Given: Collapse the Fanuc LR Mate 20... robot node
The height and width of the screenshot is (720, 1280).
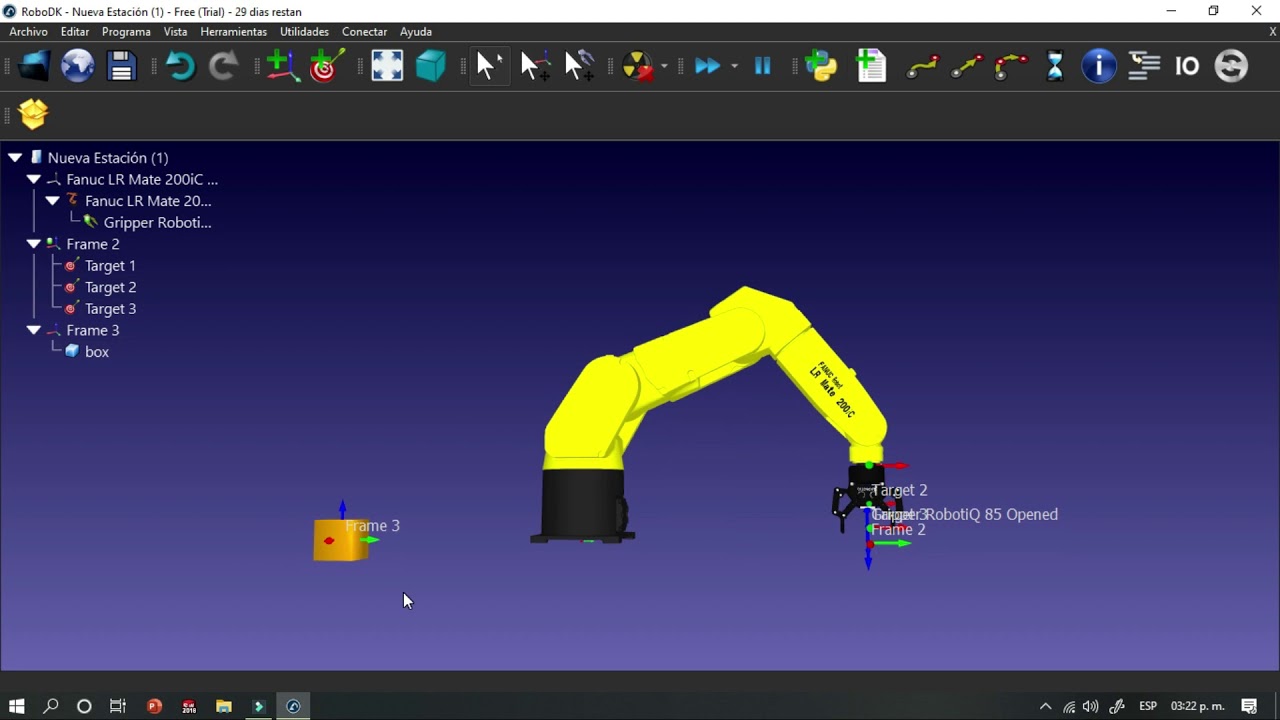Looking at the screenshot, I should tap(52, 201).
